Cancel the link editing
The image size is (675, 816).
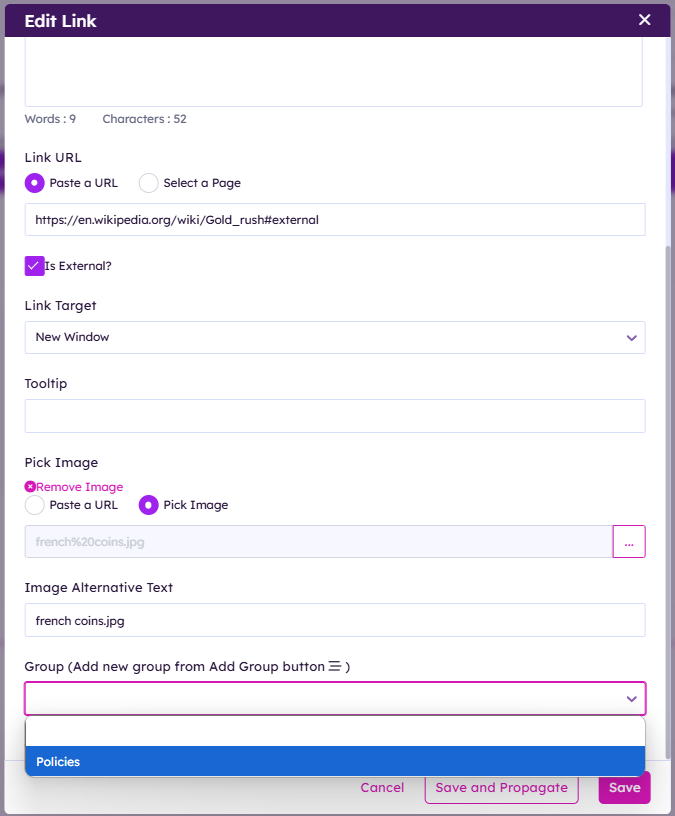pos(382,788)
